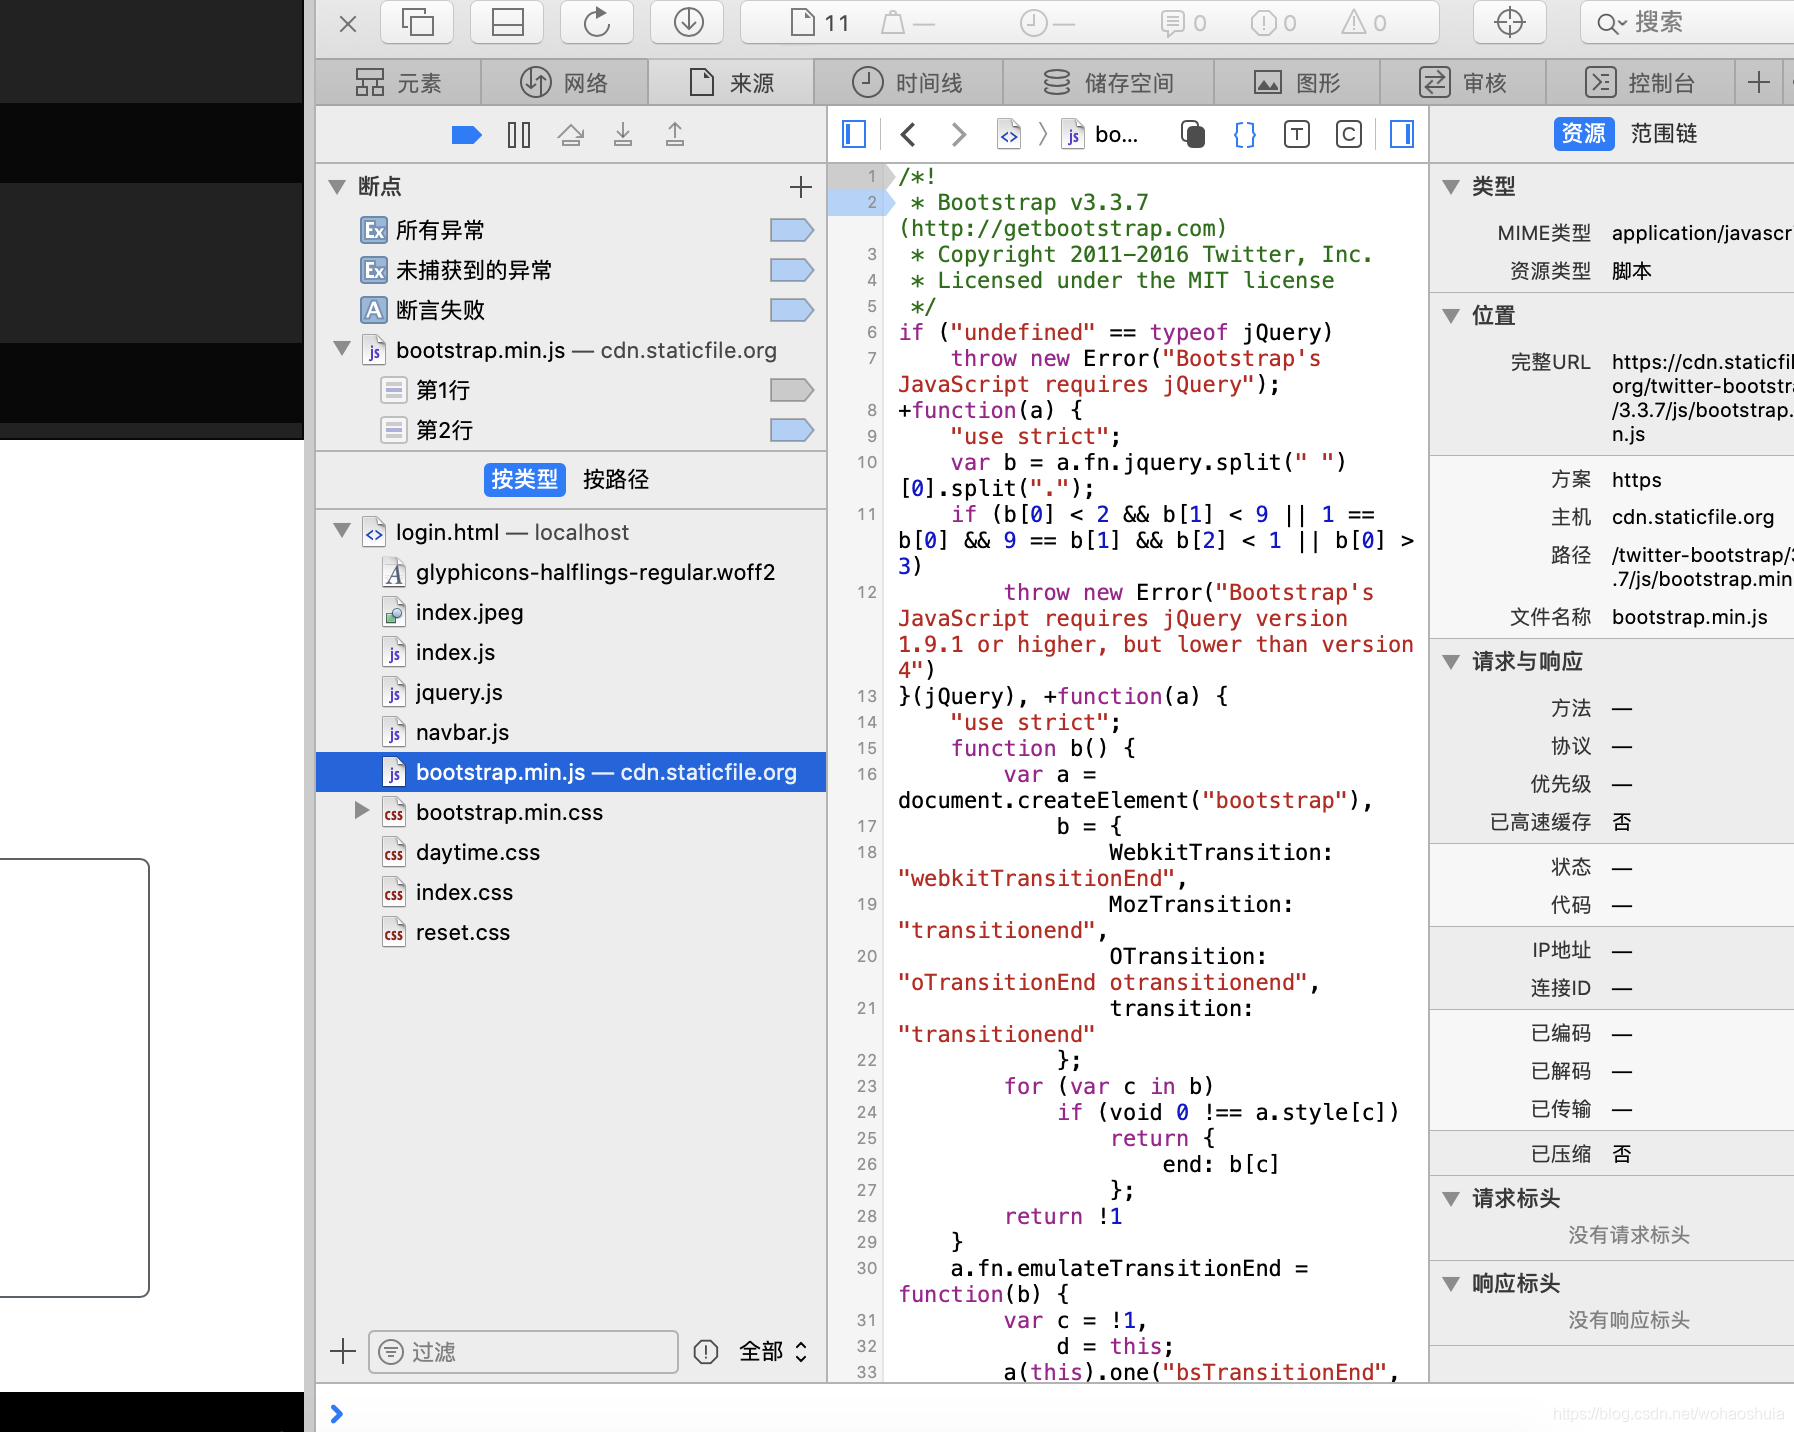Switch to the 网络 tab

[564, 82]
